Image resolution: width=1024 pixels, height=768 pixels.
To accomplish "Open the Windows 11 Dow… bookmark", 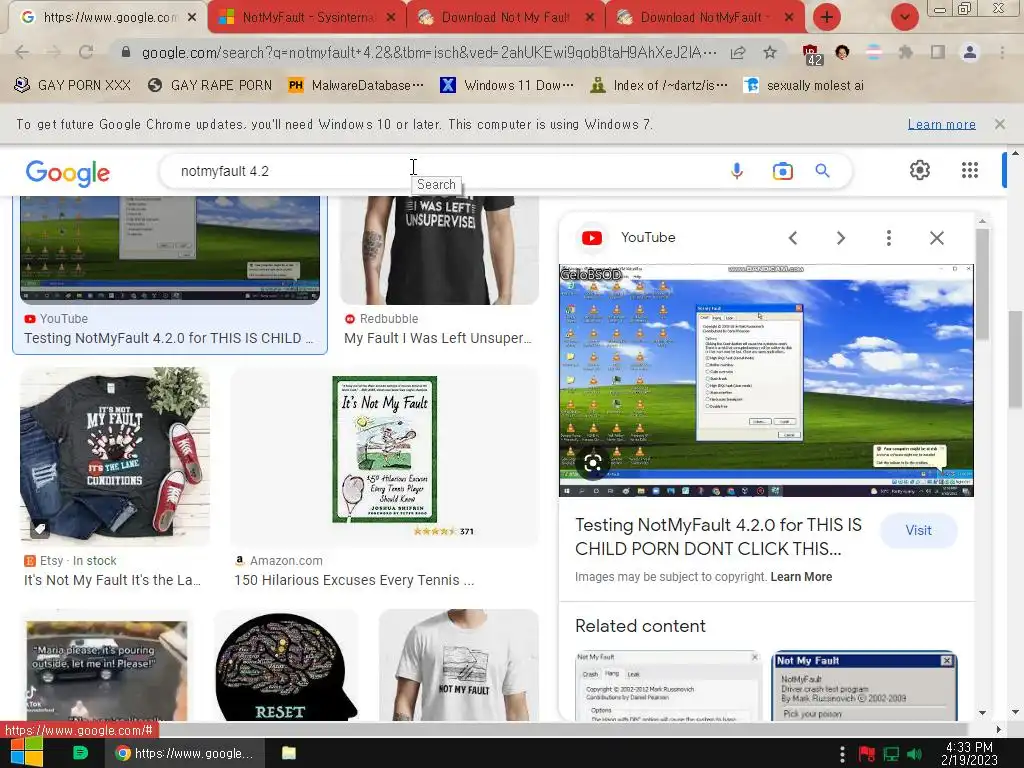I will 507,86.
